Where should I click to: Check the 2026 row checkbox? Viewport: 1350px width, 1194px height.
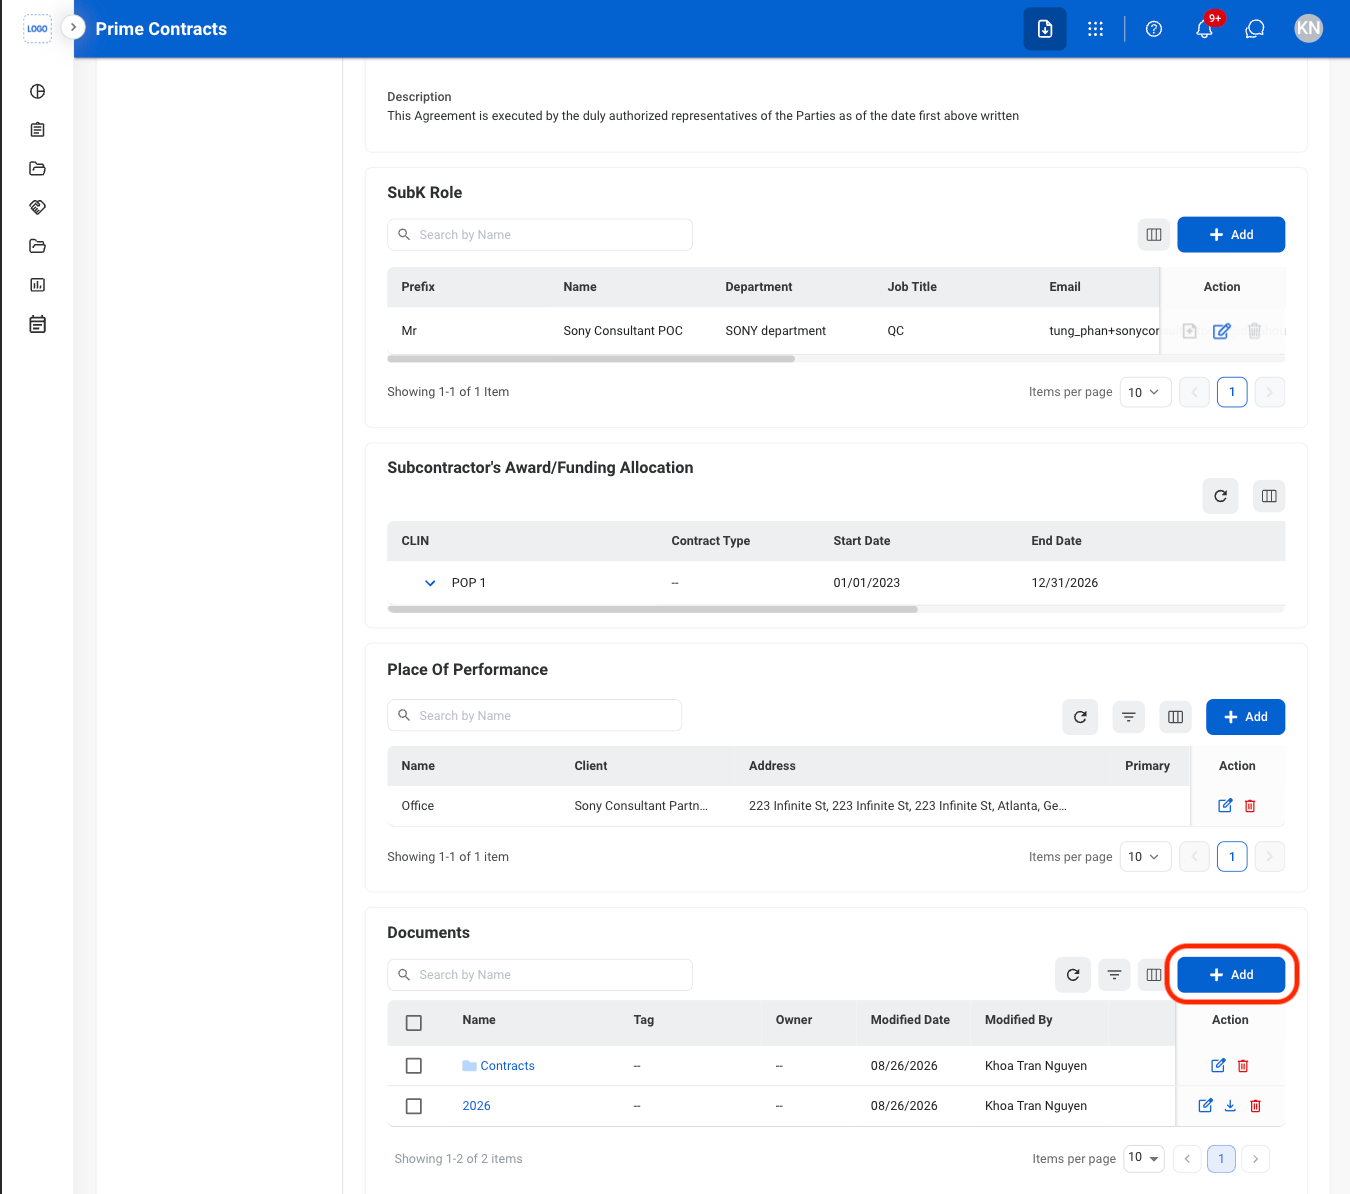coord(414,1106)
